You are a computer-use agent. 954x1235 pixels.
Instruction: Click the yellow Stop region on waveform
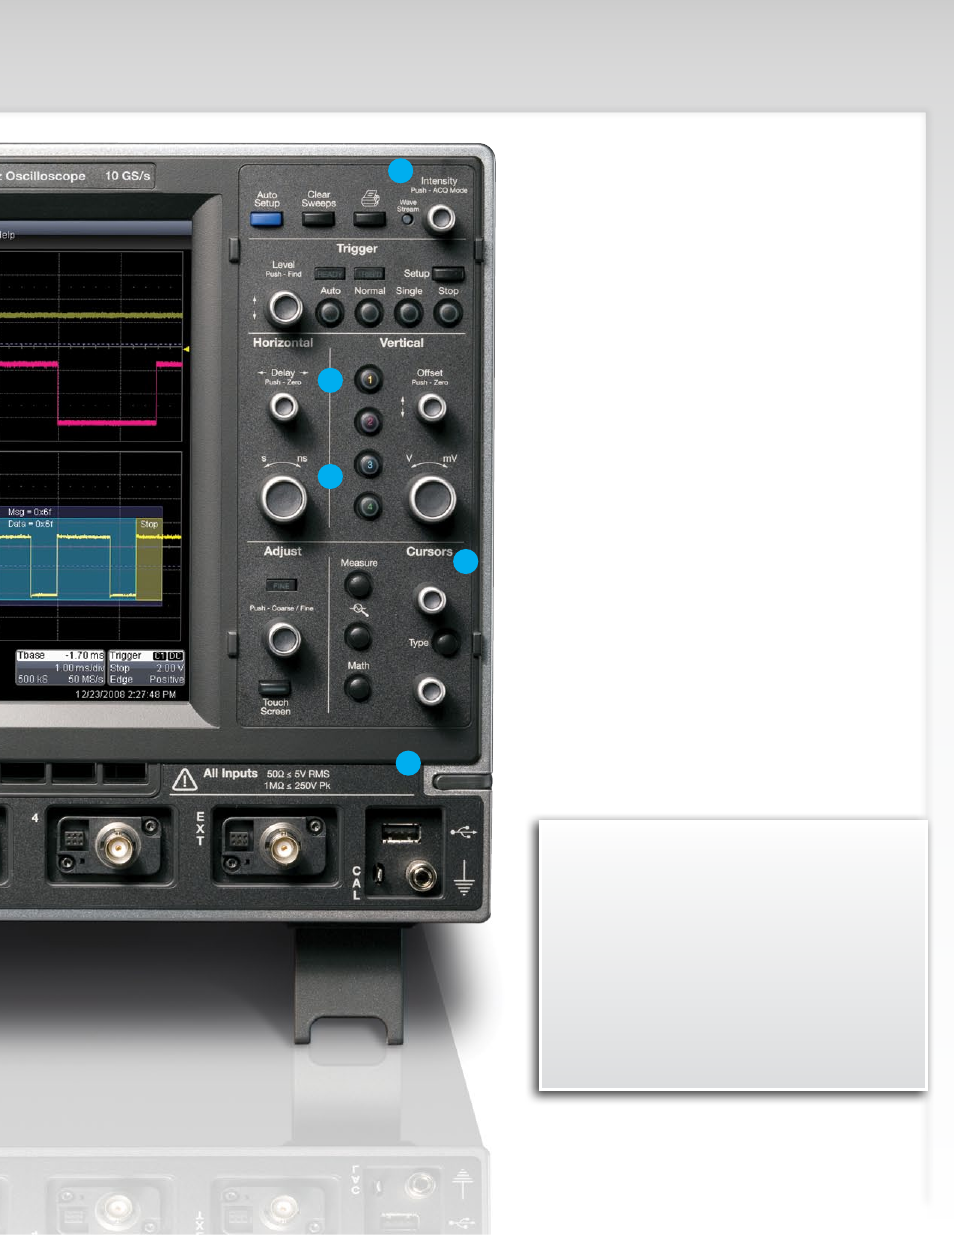[149, 560]
